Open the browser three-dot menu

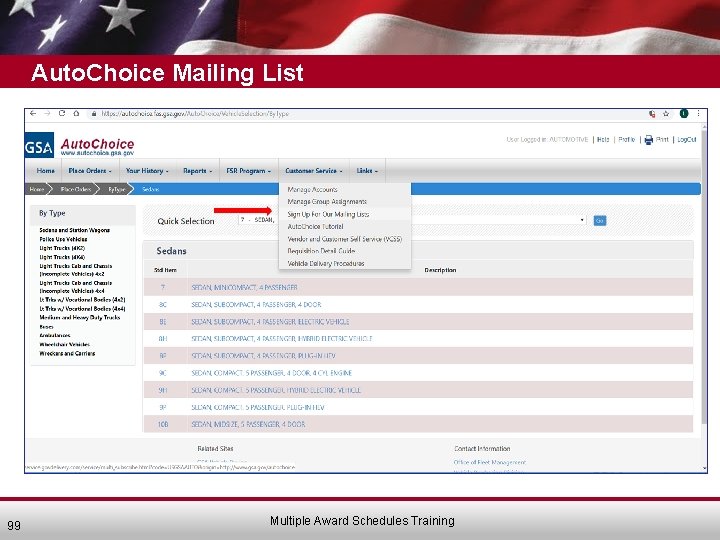[x=698, y=113]
